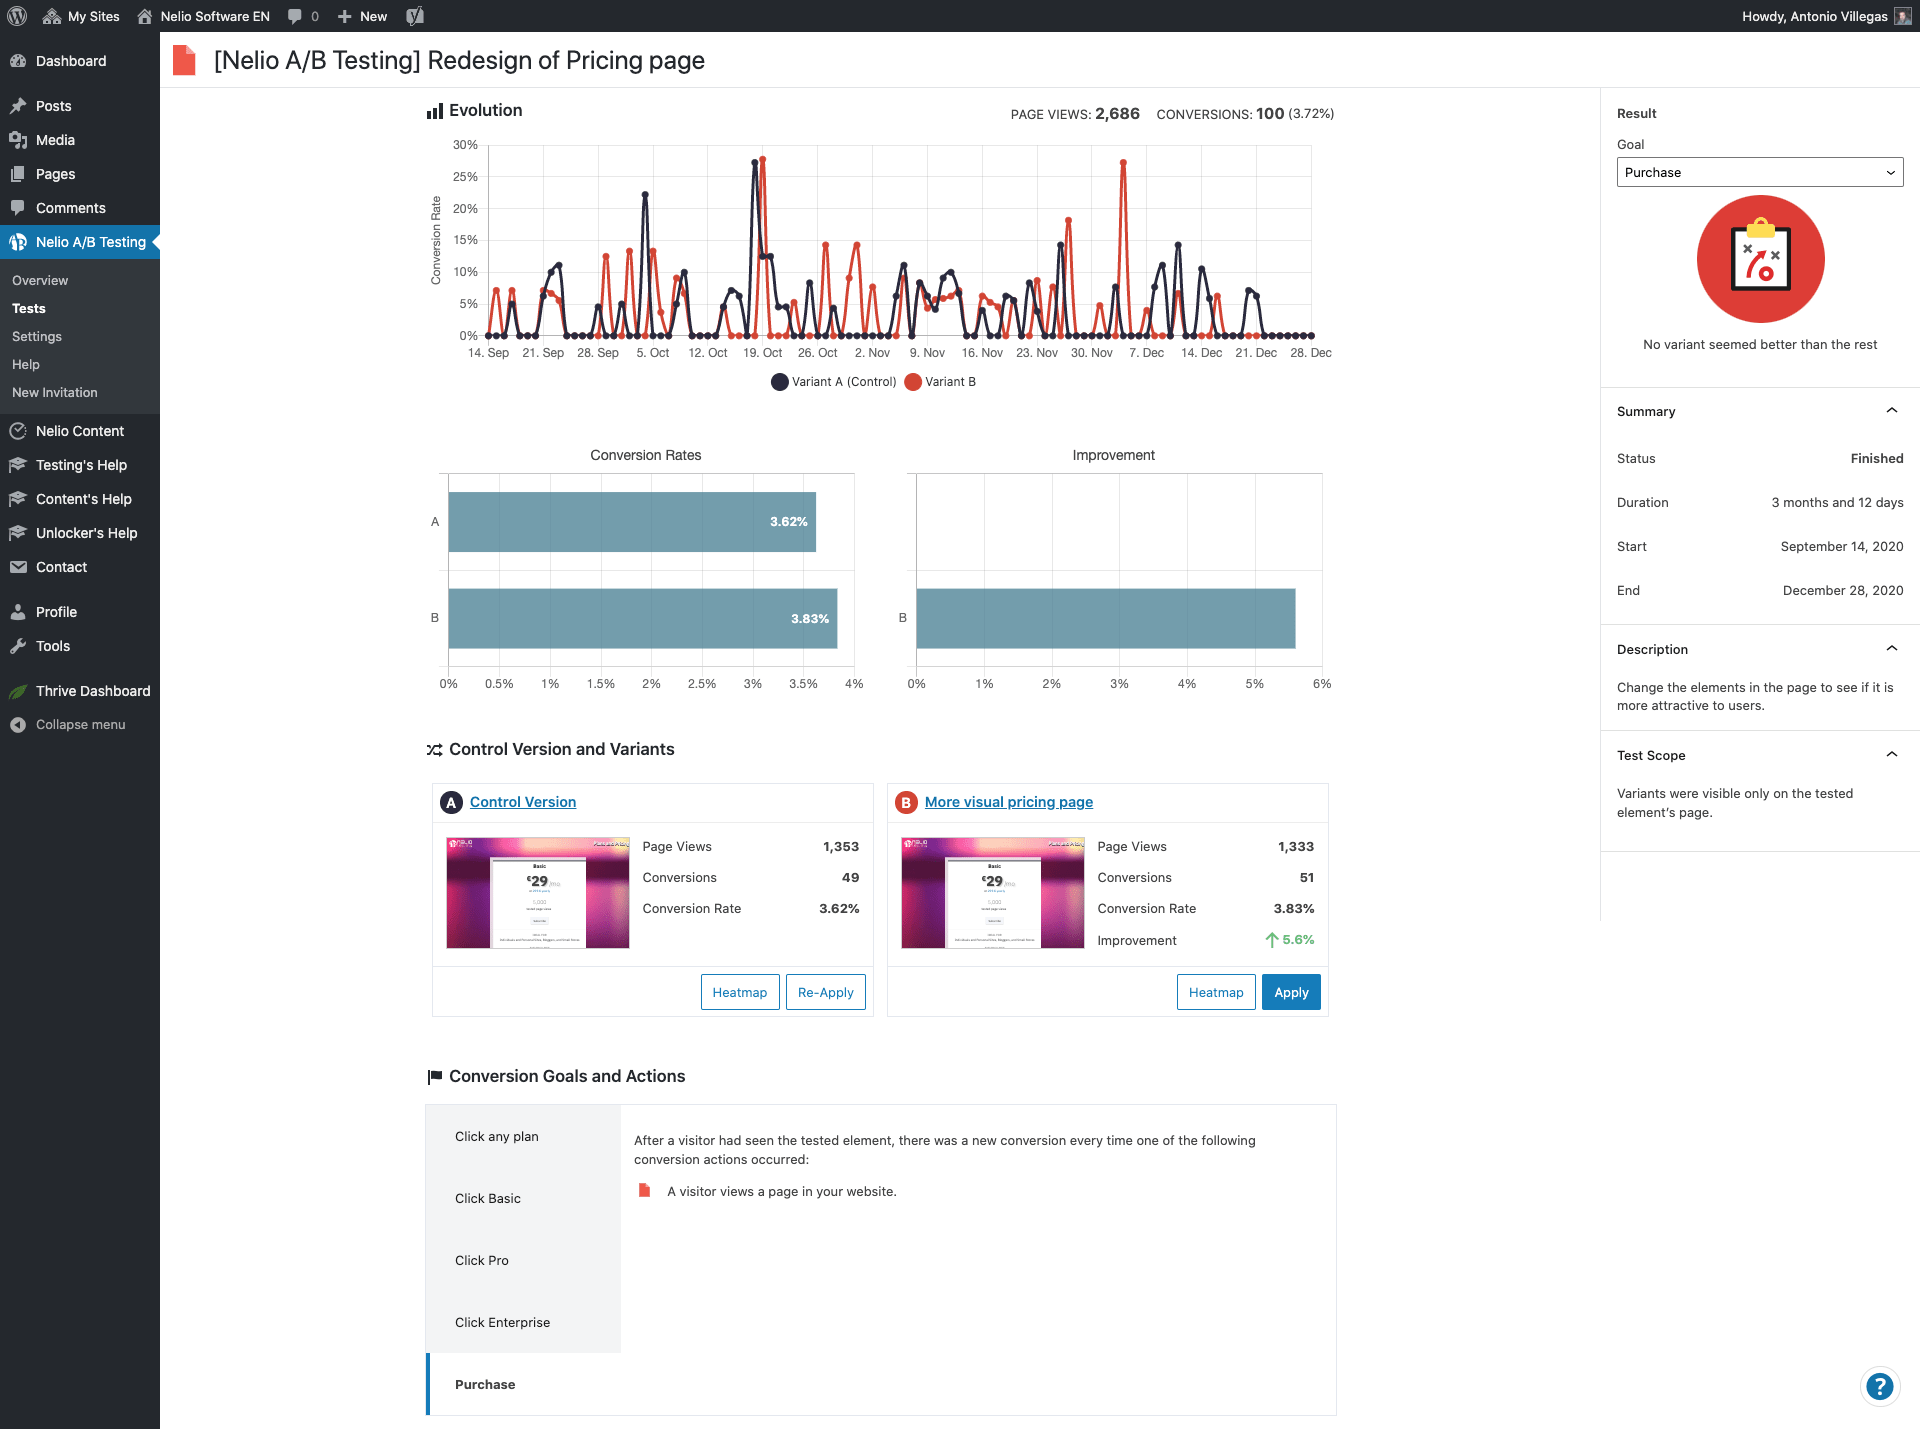Click the Tools wrench menu item
The image size is (1920, 1429).
click(52, 646)
